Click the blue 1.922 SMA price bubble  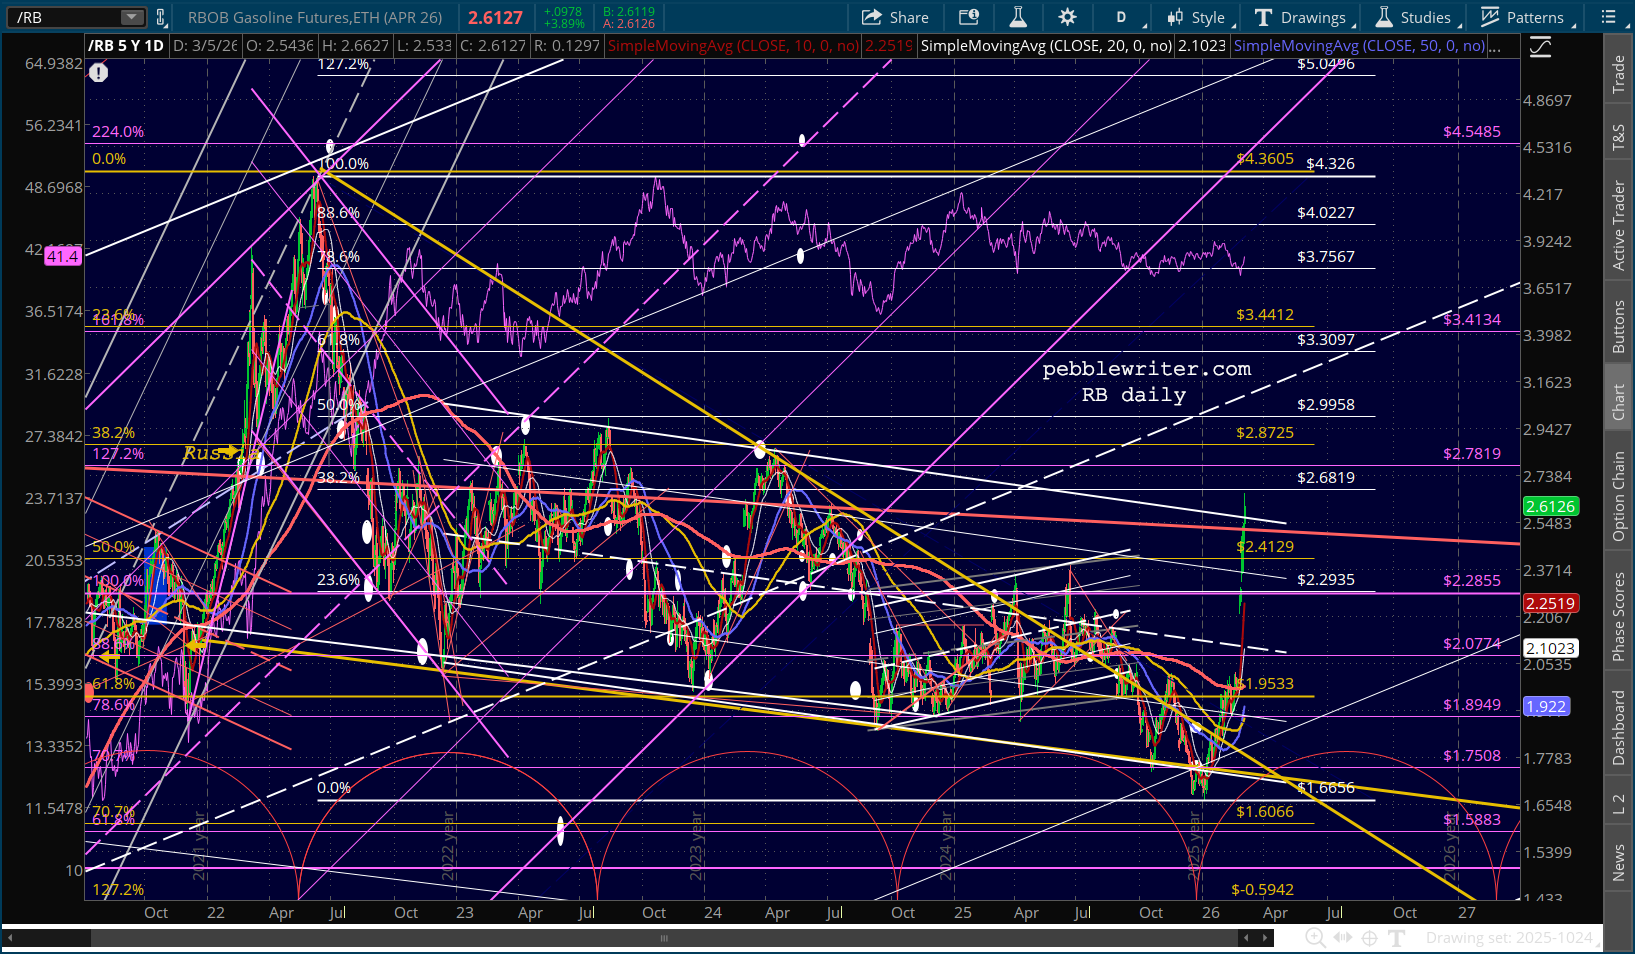click(1546, 706)
